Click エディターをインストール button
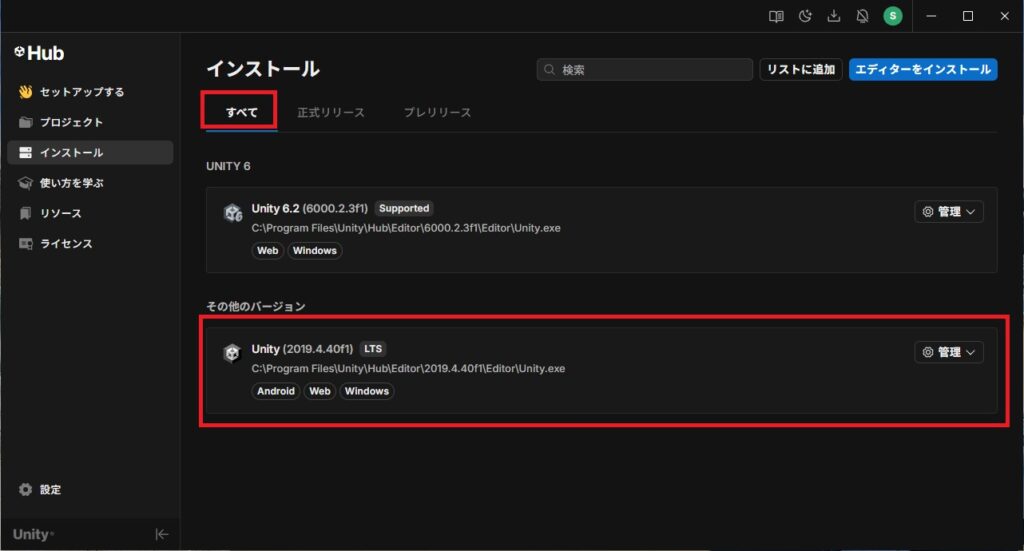 click(923, 70)
